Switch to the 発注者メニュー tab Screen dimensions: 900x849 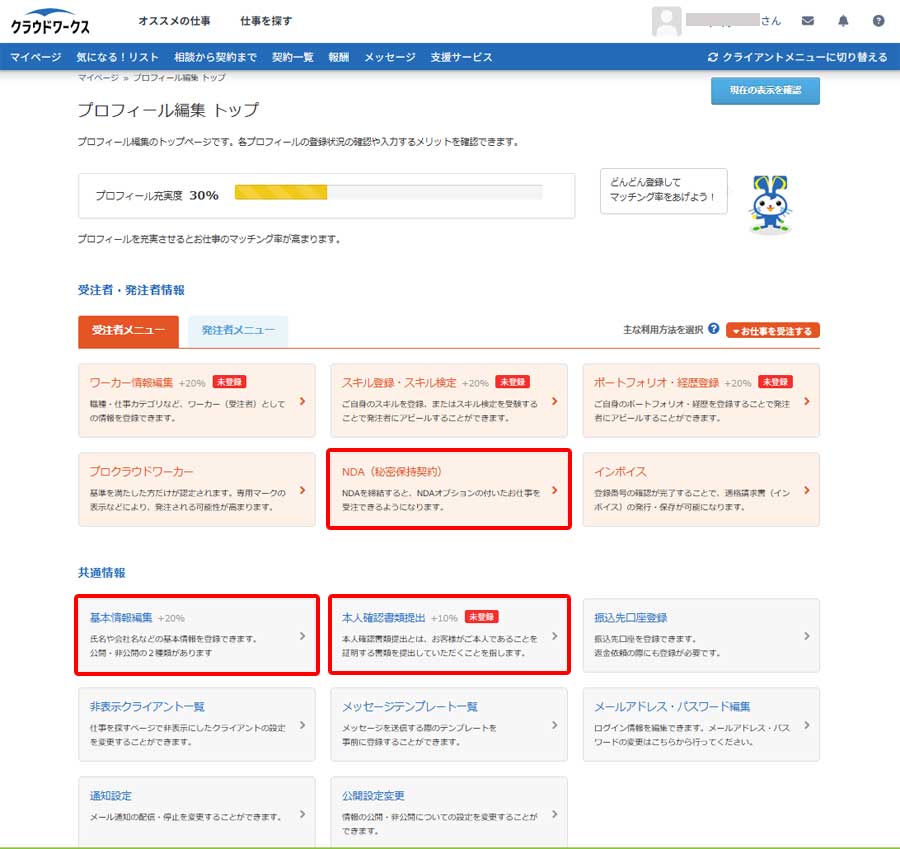238,331
